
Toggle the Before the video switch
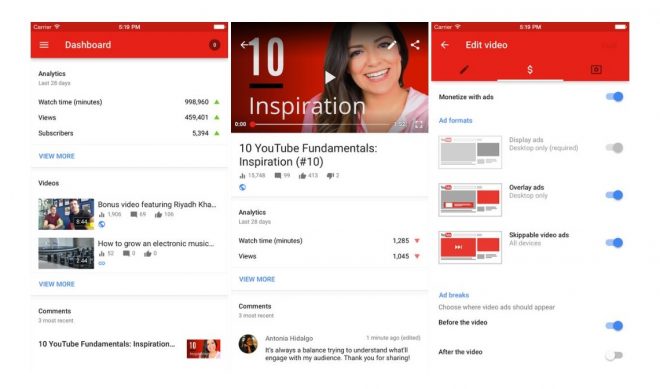point(615,325)
